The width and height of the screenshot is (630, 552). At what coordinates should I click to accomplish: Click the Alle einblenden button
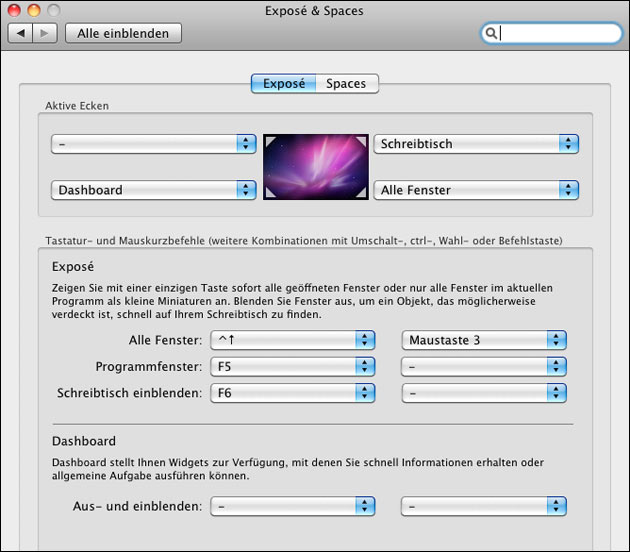pos(123,33)
